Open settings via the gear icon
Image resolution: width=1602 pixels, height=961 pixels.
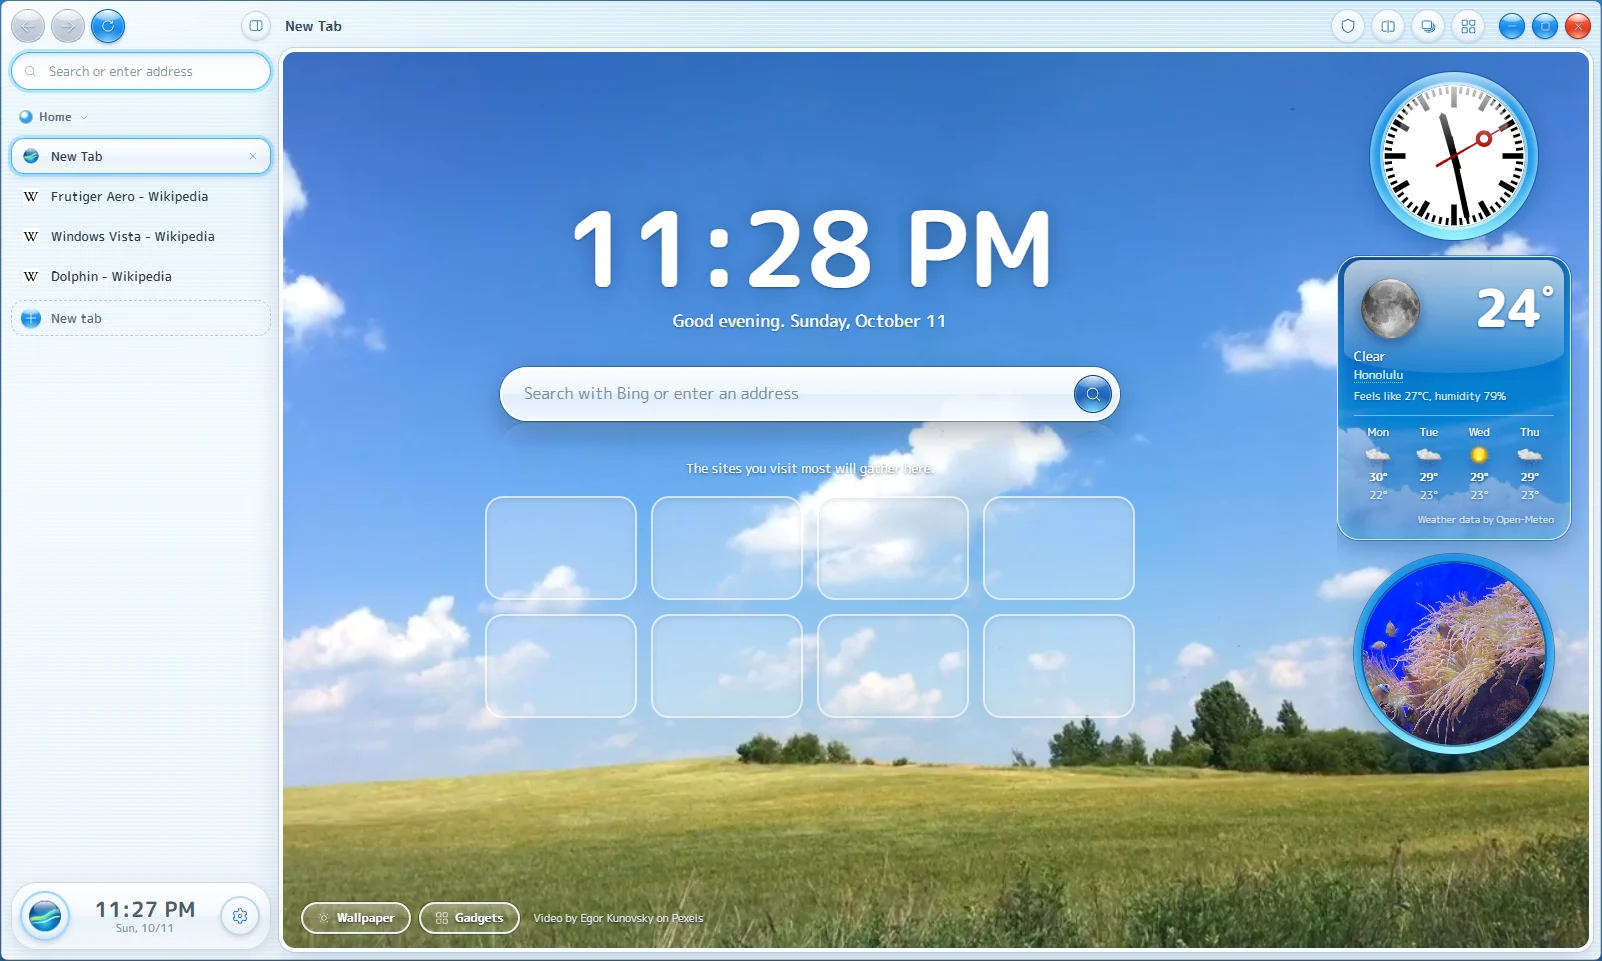(240, 915)
